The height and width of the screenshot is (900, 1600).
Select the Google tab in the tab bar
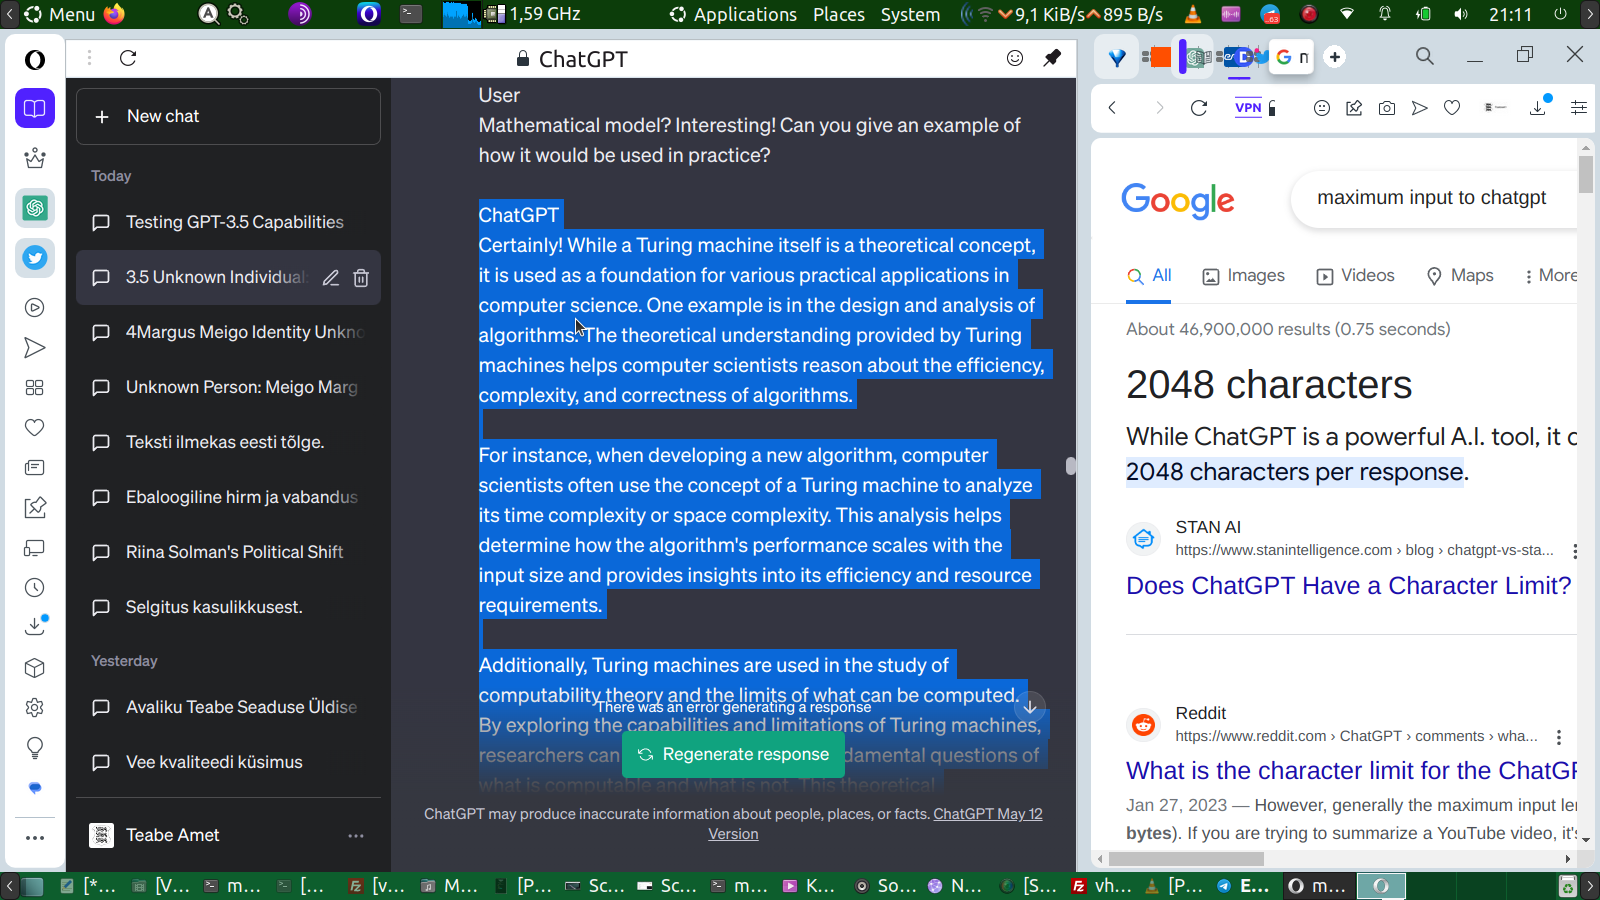coord(1293,57)
